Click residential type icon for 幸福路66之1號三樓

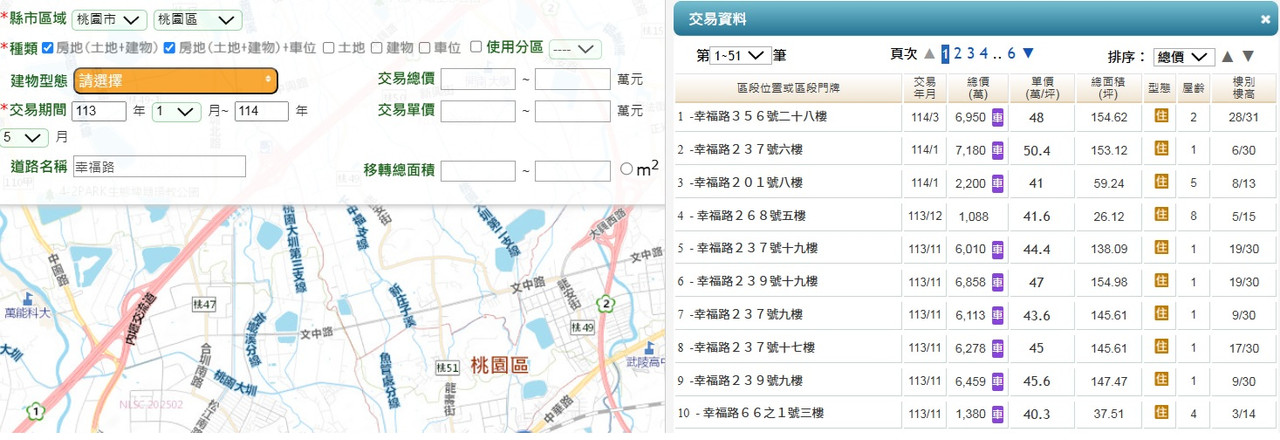[x=1161, y=413]
